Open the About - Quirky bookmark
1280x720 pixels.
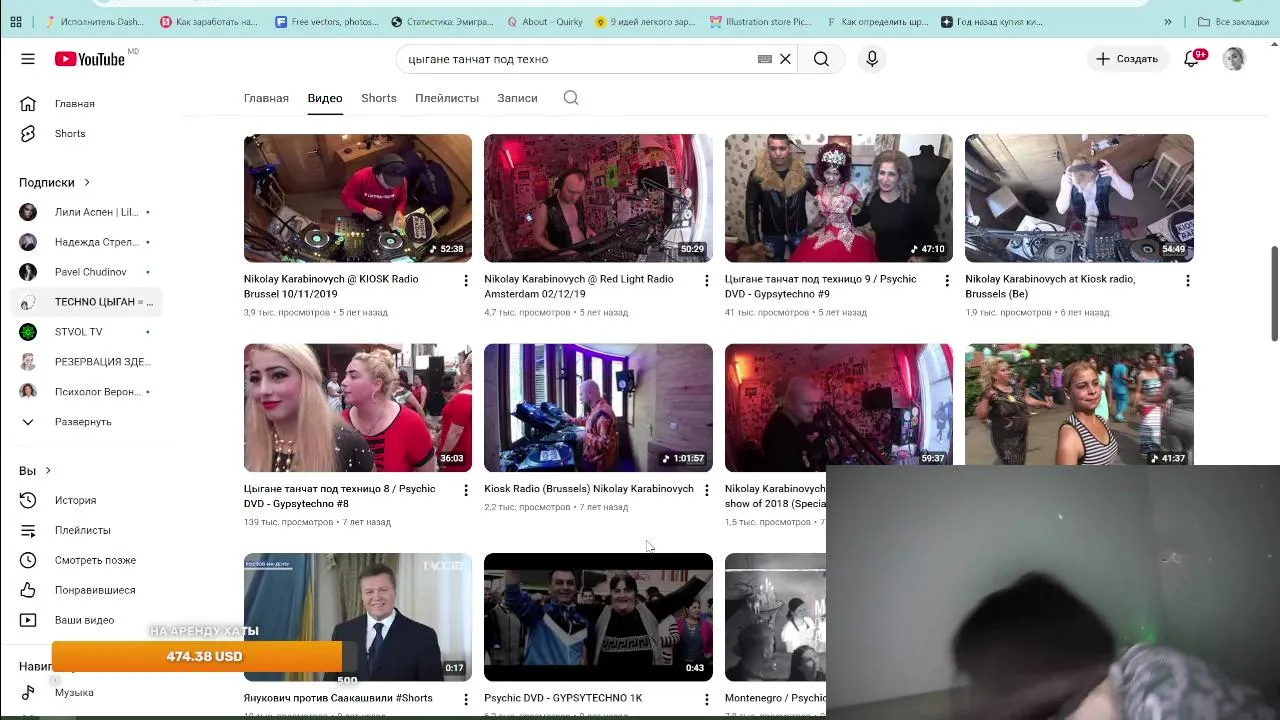pyautogui.click(x=544, y=21)
